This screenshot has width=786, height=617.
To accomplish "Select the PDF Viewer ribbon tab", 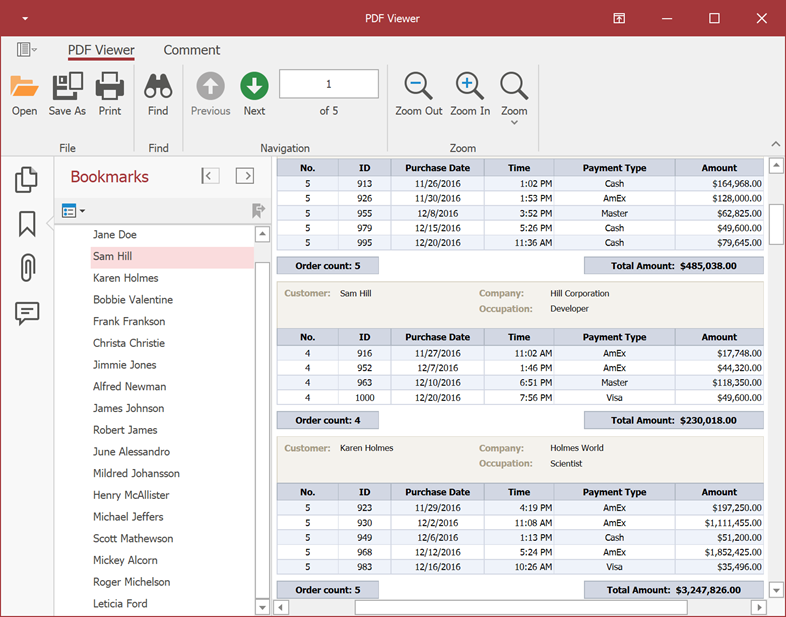I will coord(101,50).
